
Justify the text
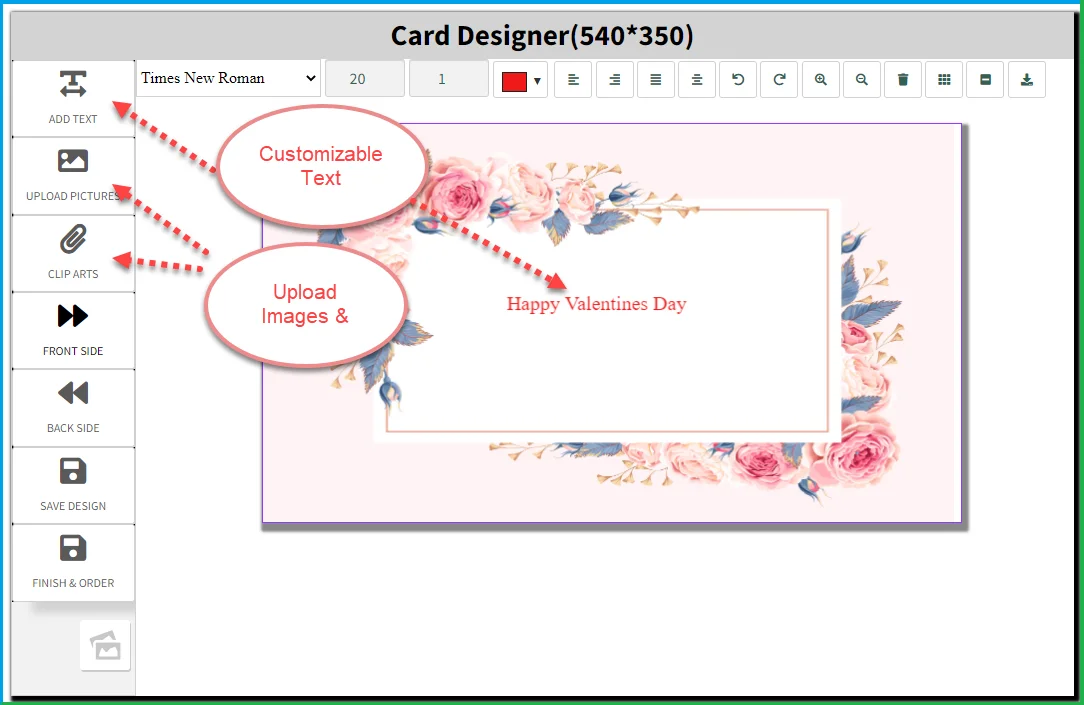[x=655, y=79]
